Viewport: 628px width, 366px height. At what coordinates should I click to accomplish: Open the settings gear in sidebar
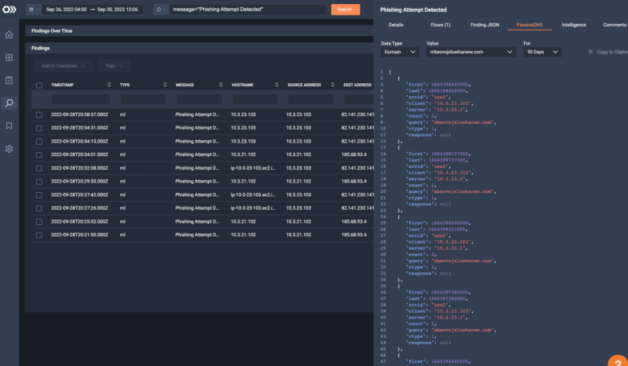9,149
